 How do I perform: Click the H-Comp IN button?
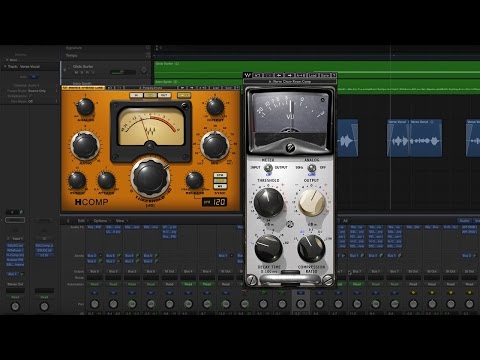136,95
